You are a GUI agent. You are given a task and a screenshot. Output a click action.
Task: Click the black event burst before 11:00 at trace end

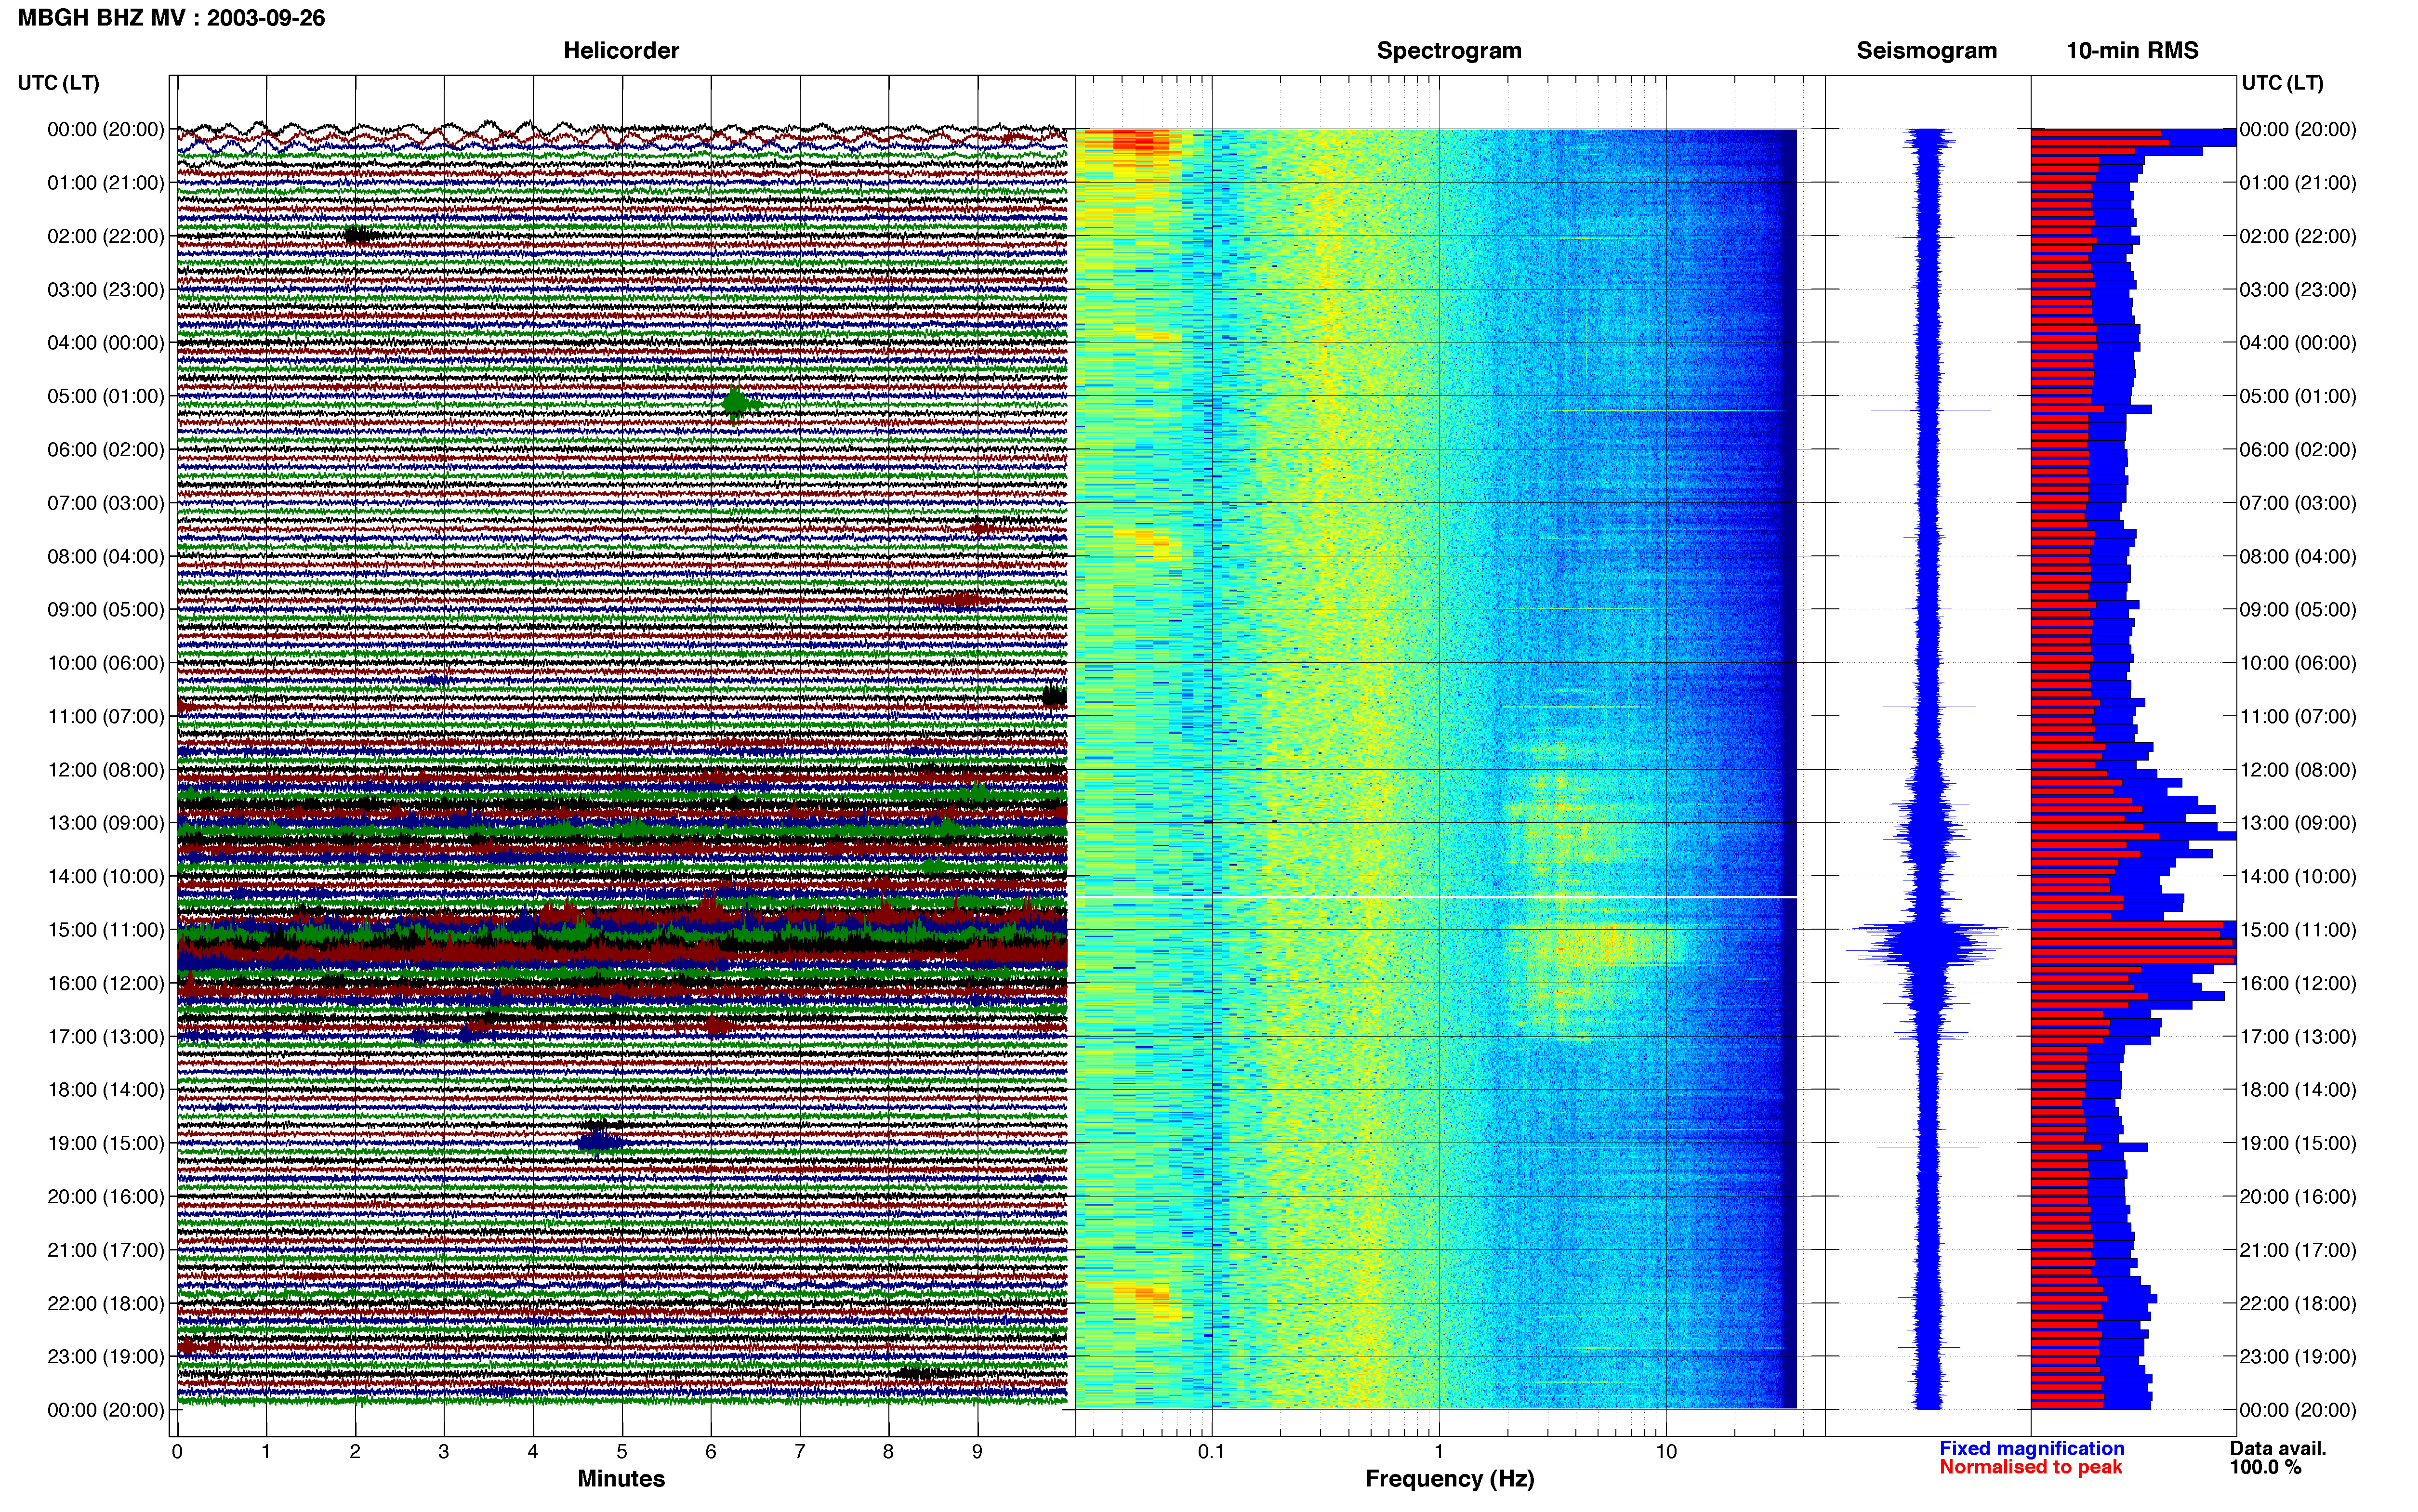click(x=1054, y=697)
